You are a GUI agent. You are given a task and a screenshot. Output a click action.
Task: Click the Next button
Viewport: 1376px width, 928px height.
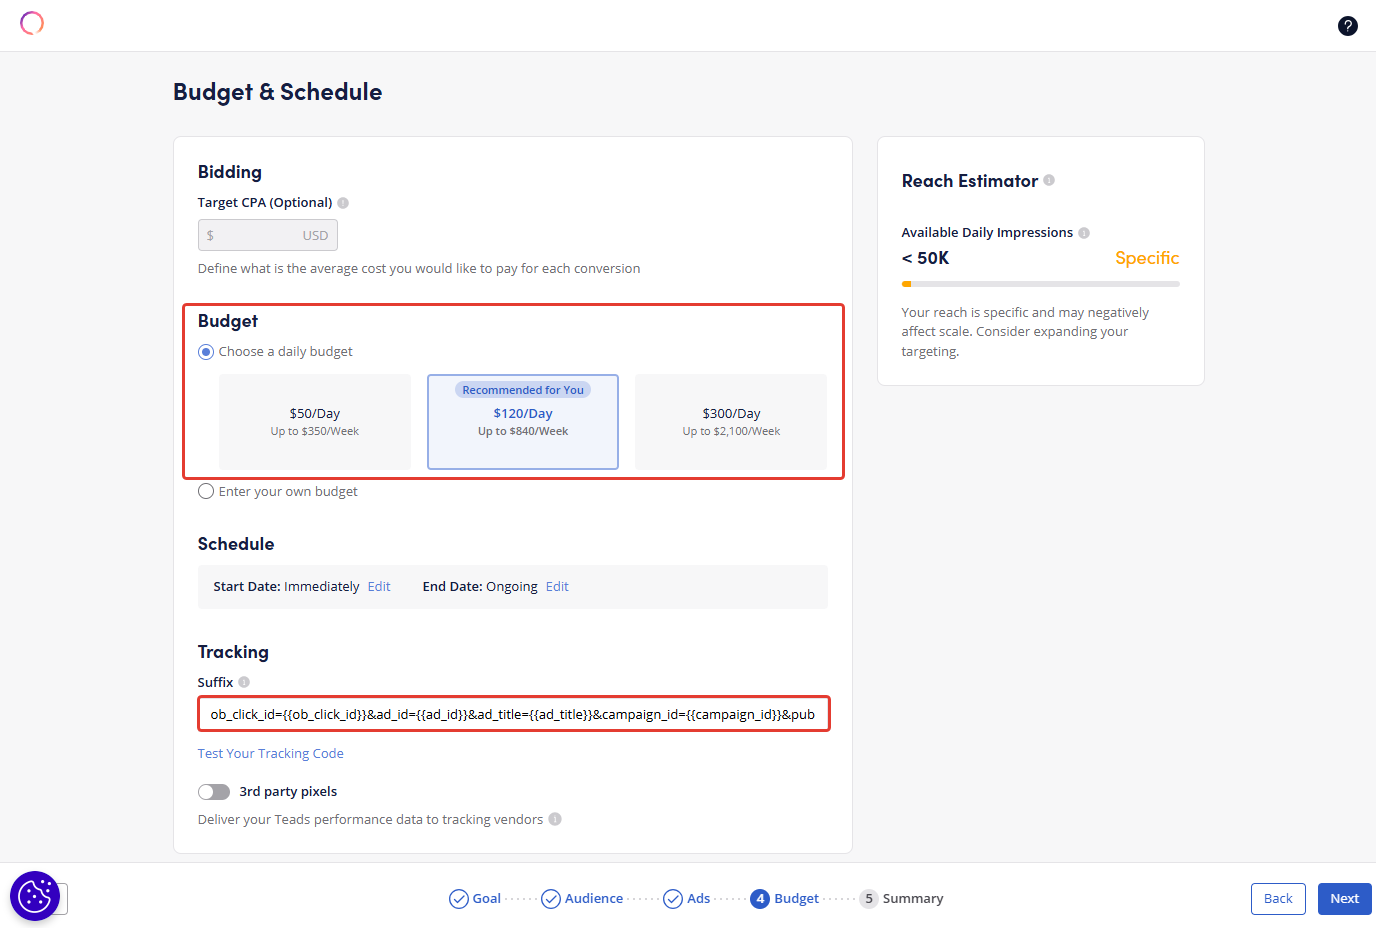tap(1344, 898)
